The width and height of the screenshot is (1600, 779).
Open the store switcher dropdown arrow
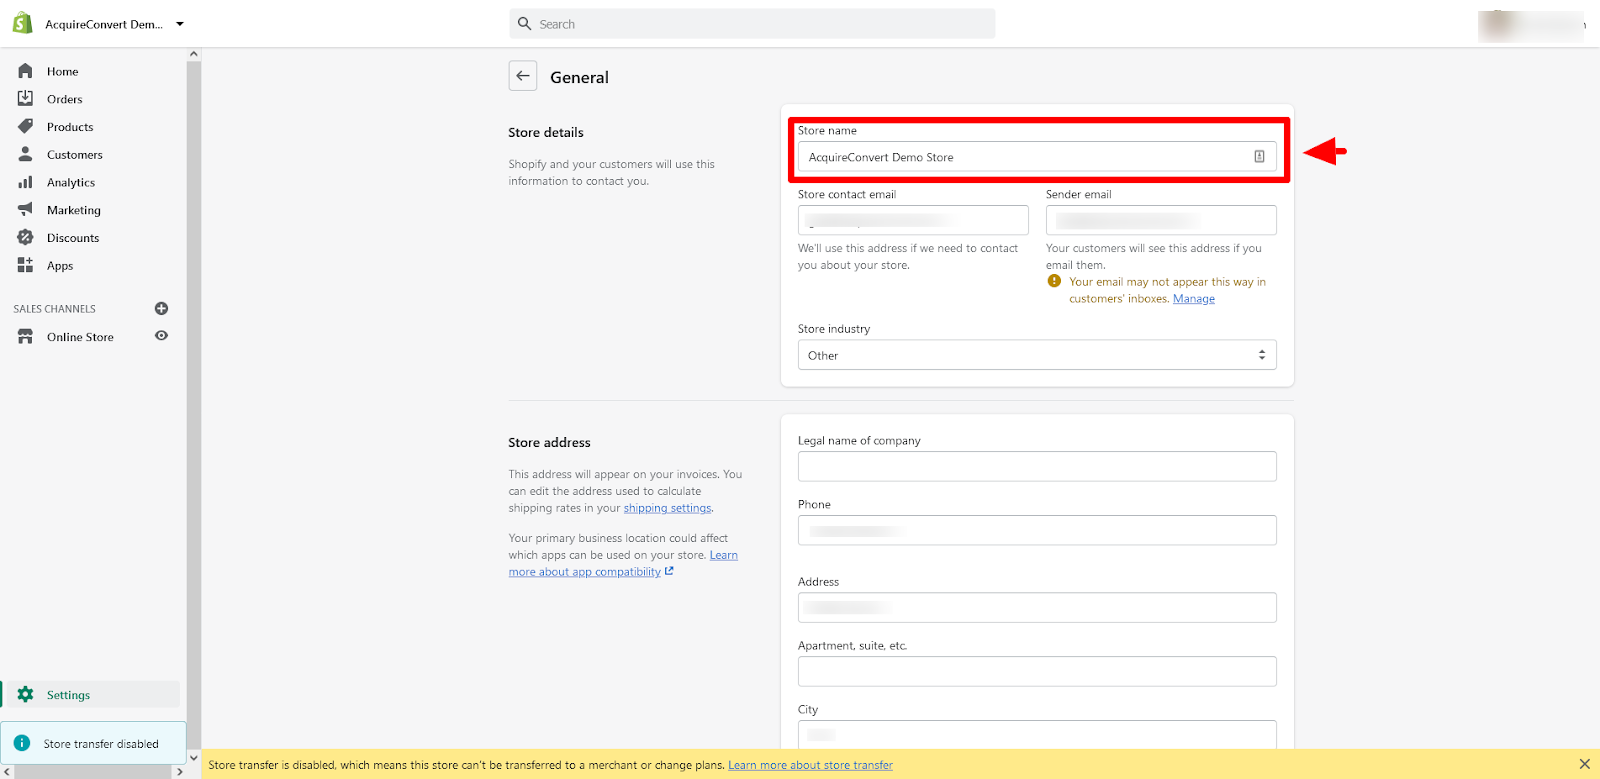pos(180,24)
